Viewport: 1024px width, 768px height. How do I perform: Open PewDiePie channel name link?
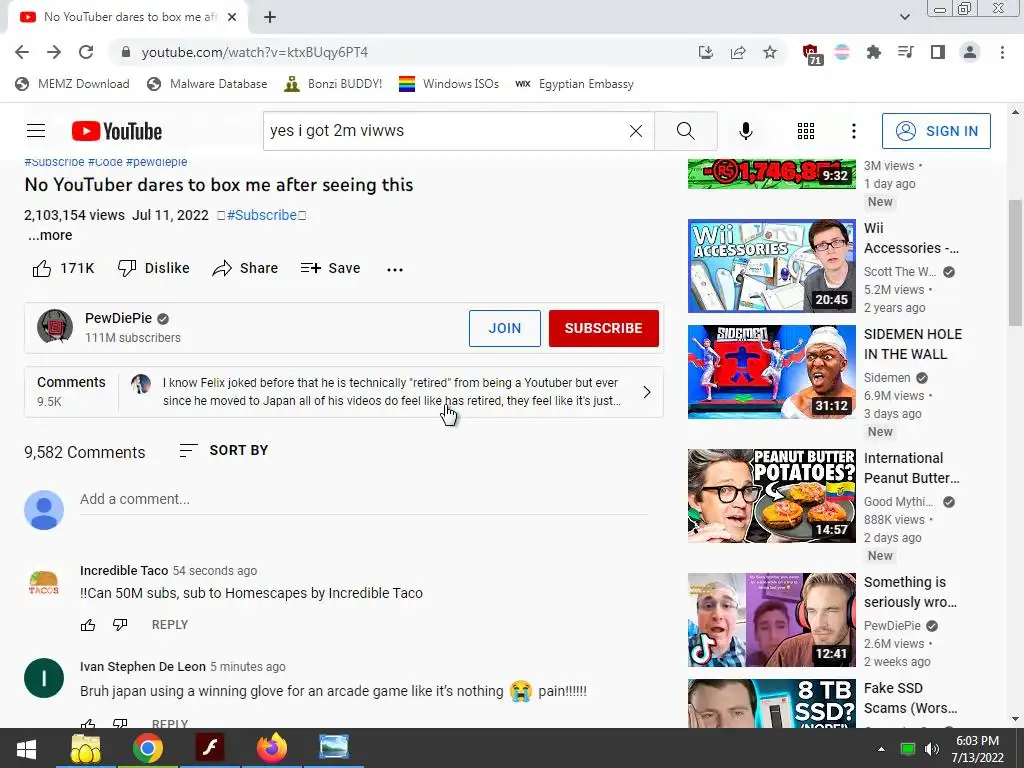118,318
